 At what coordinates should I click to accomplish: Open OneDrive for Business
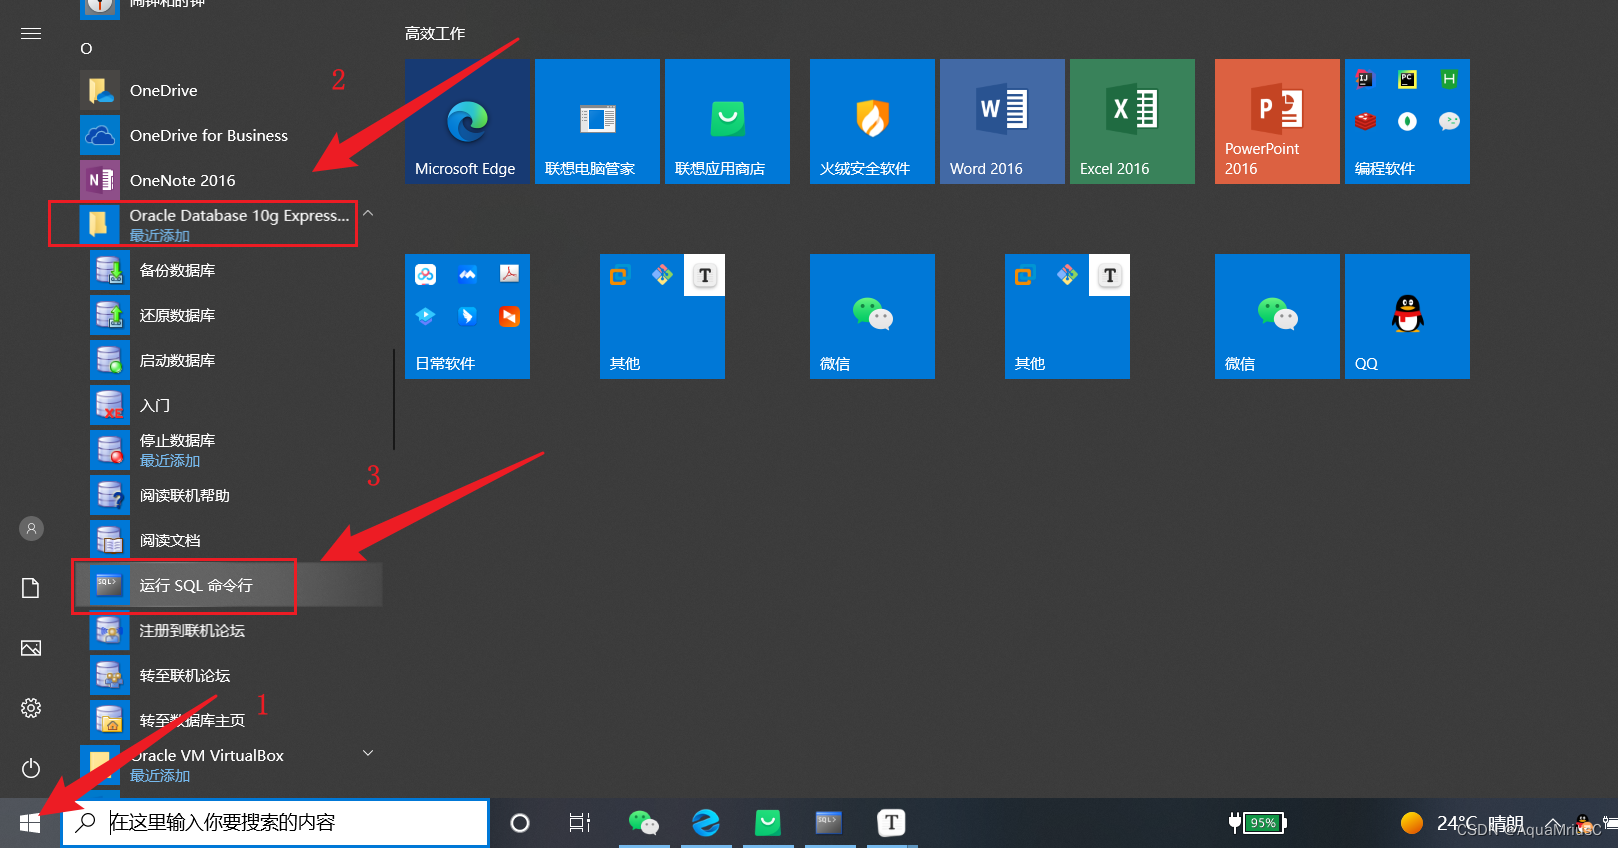pyautogui.click(x=228, y=135)
